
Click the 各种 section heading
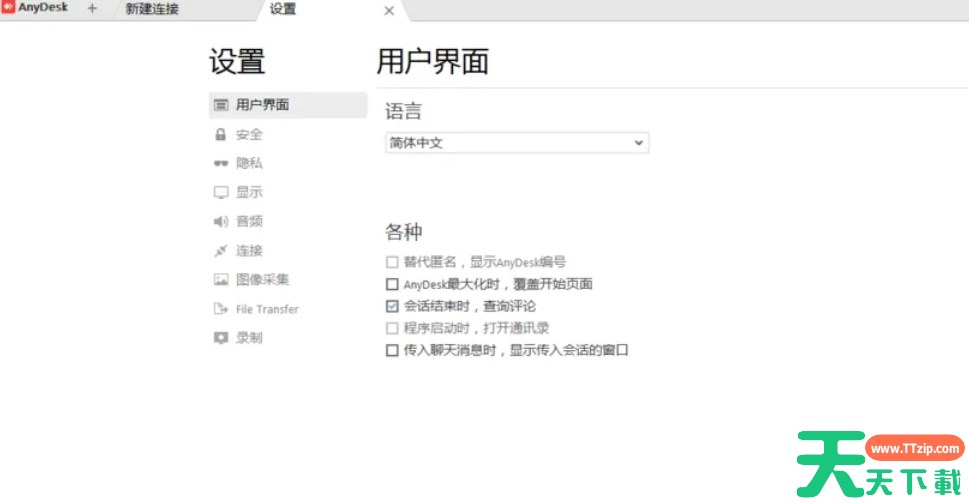coord(404,232)
